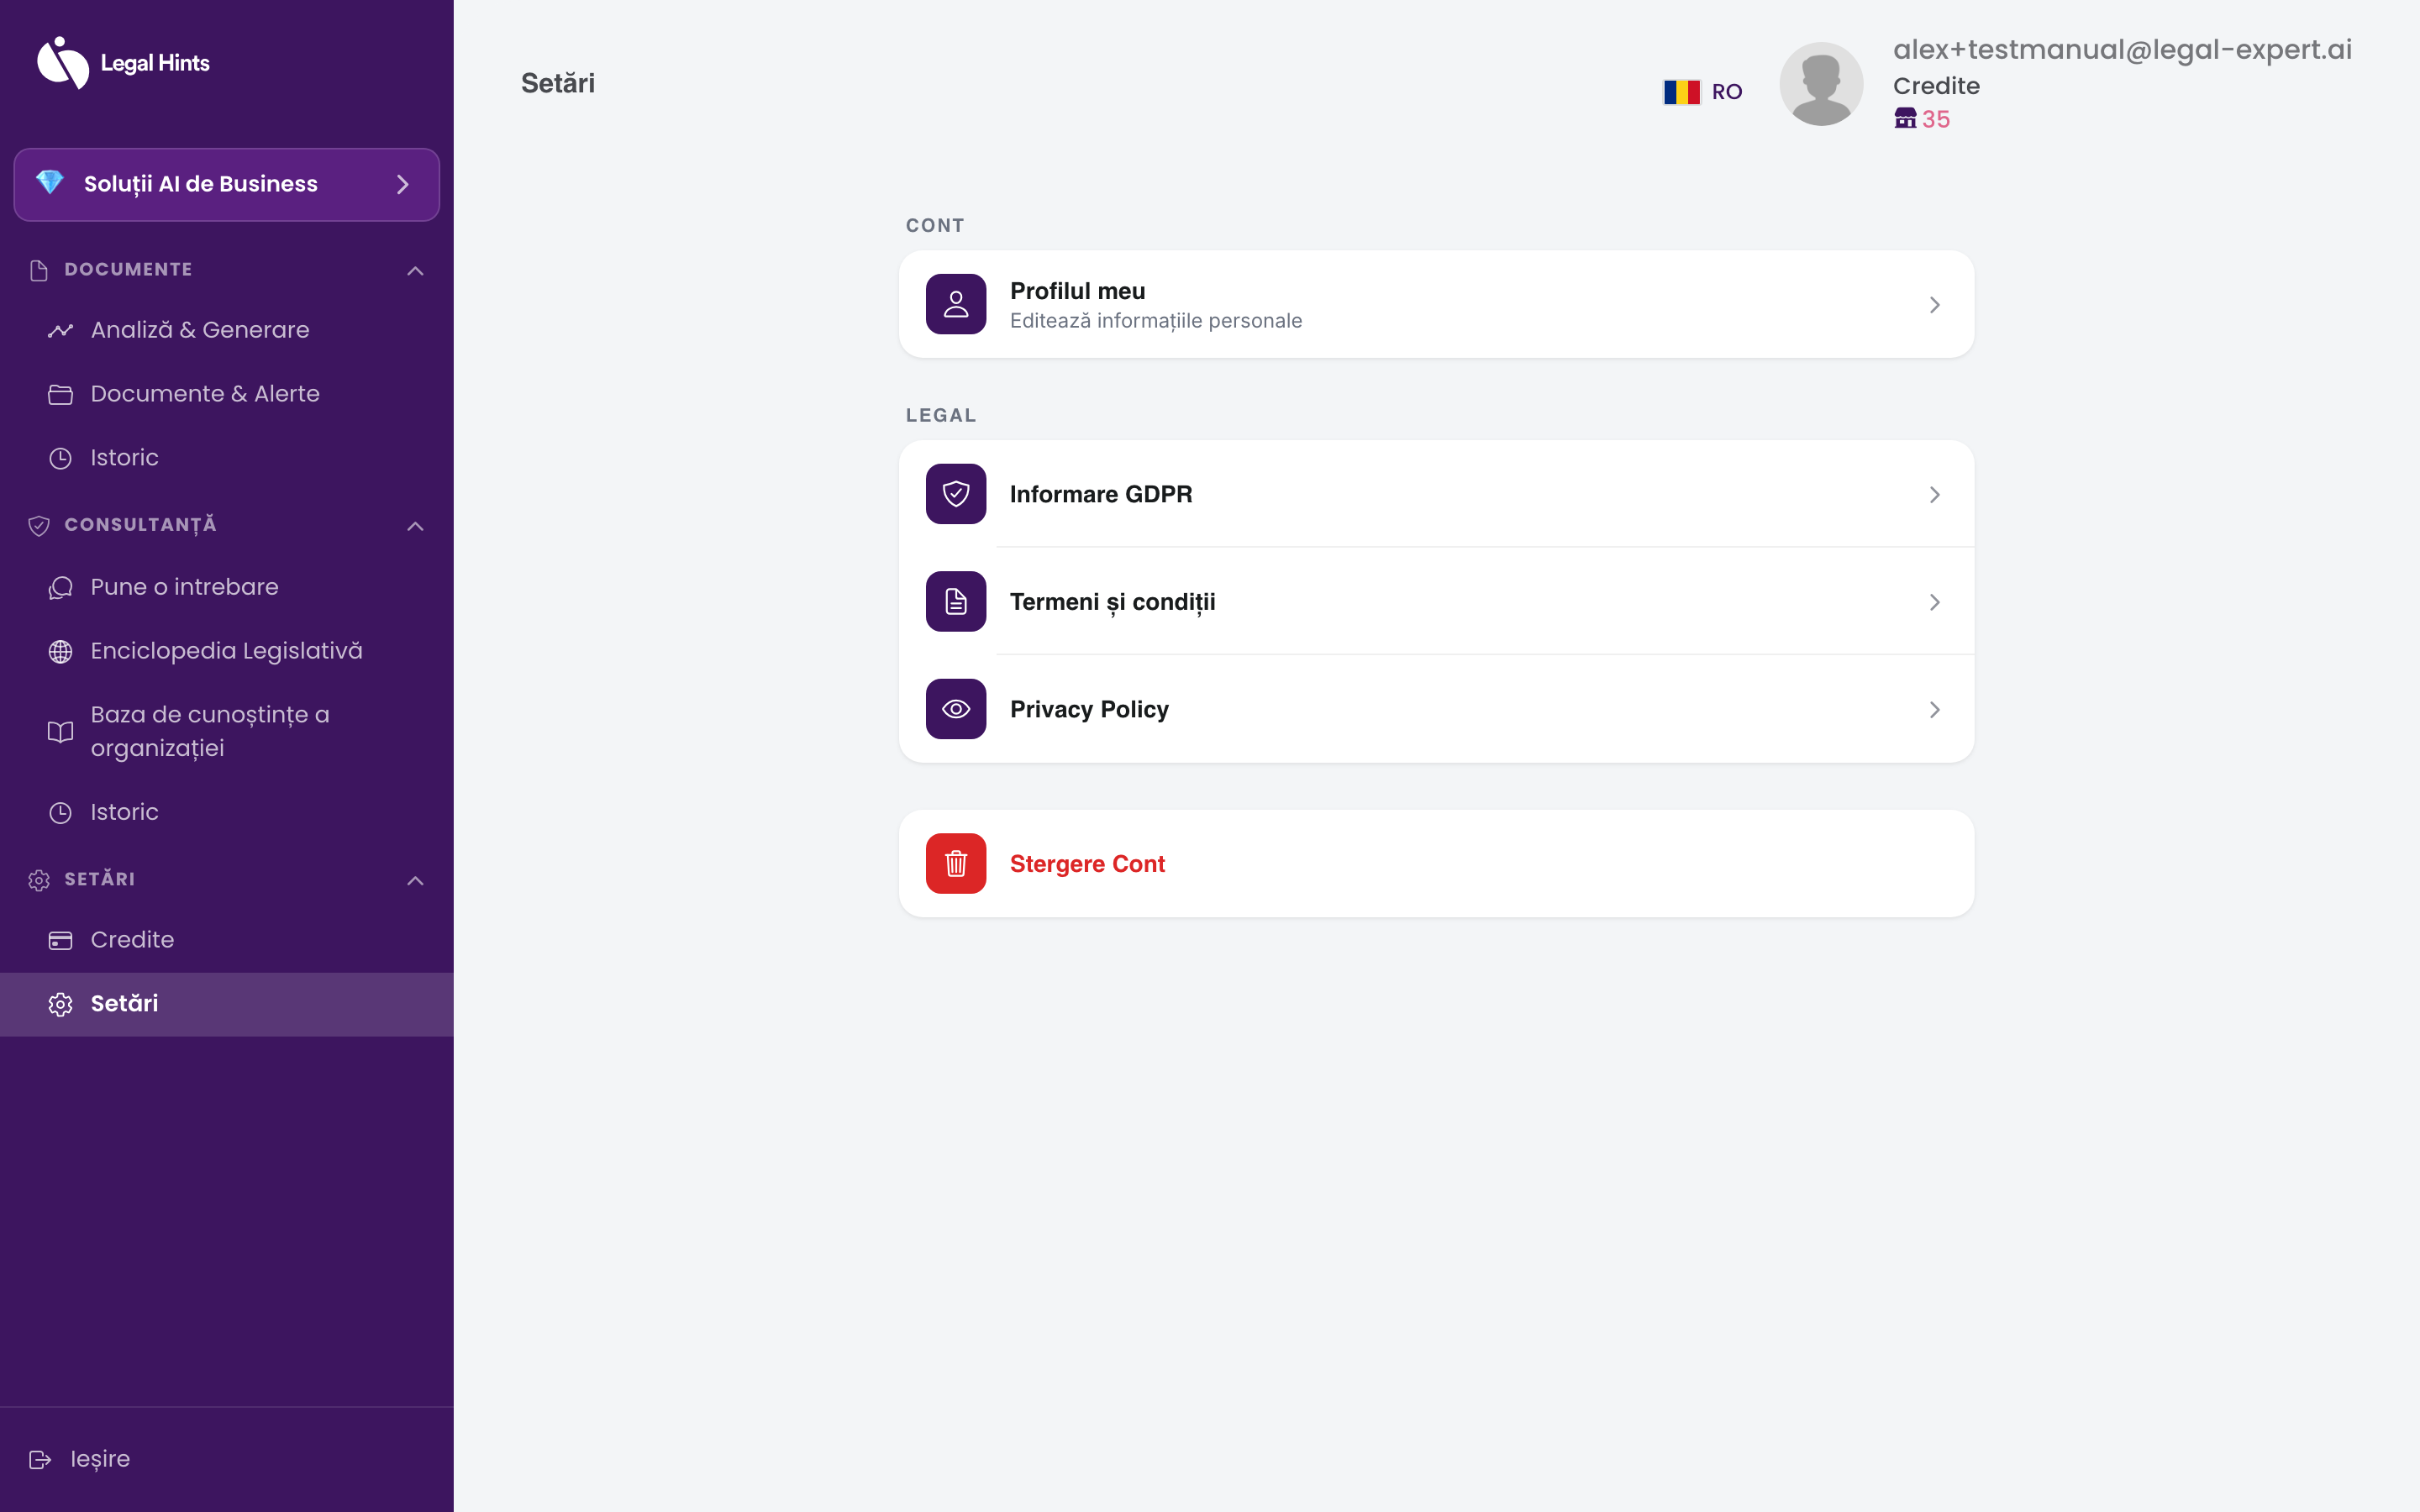Click the chevron on Termeni și condiții row
This screenshot has height=1512, width=2420.
1934,602
